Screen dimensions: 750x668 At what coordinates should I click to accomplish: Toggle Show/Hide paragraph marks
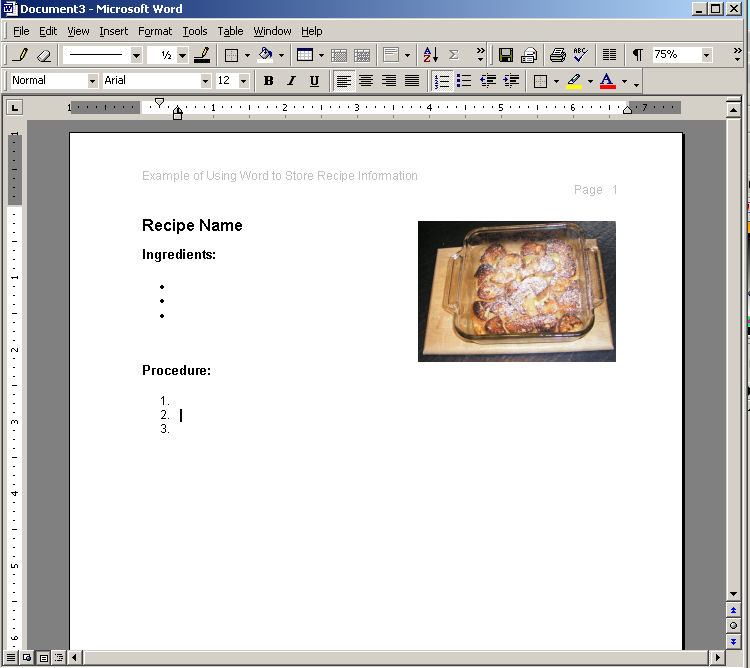637,55
